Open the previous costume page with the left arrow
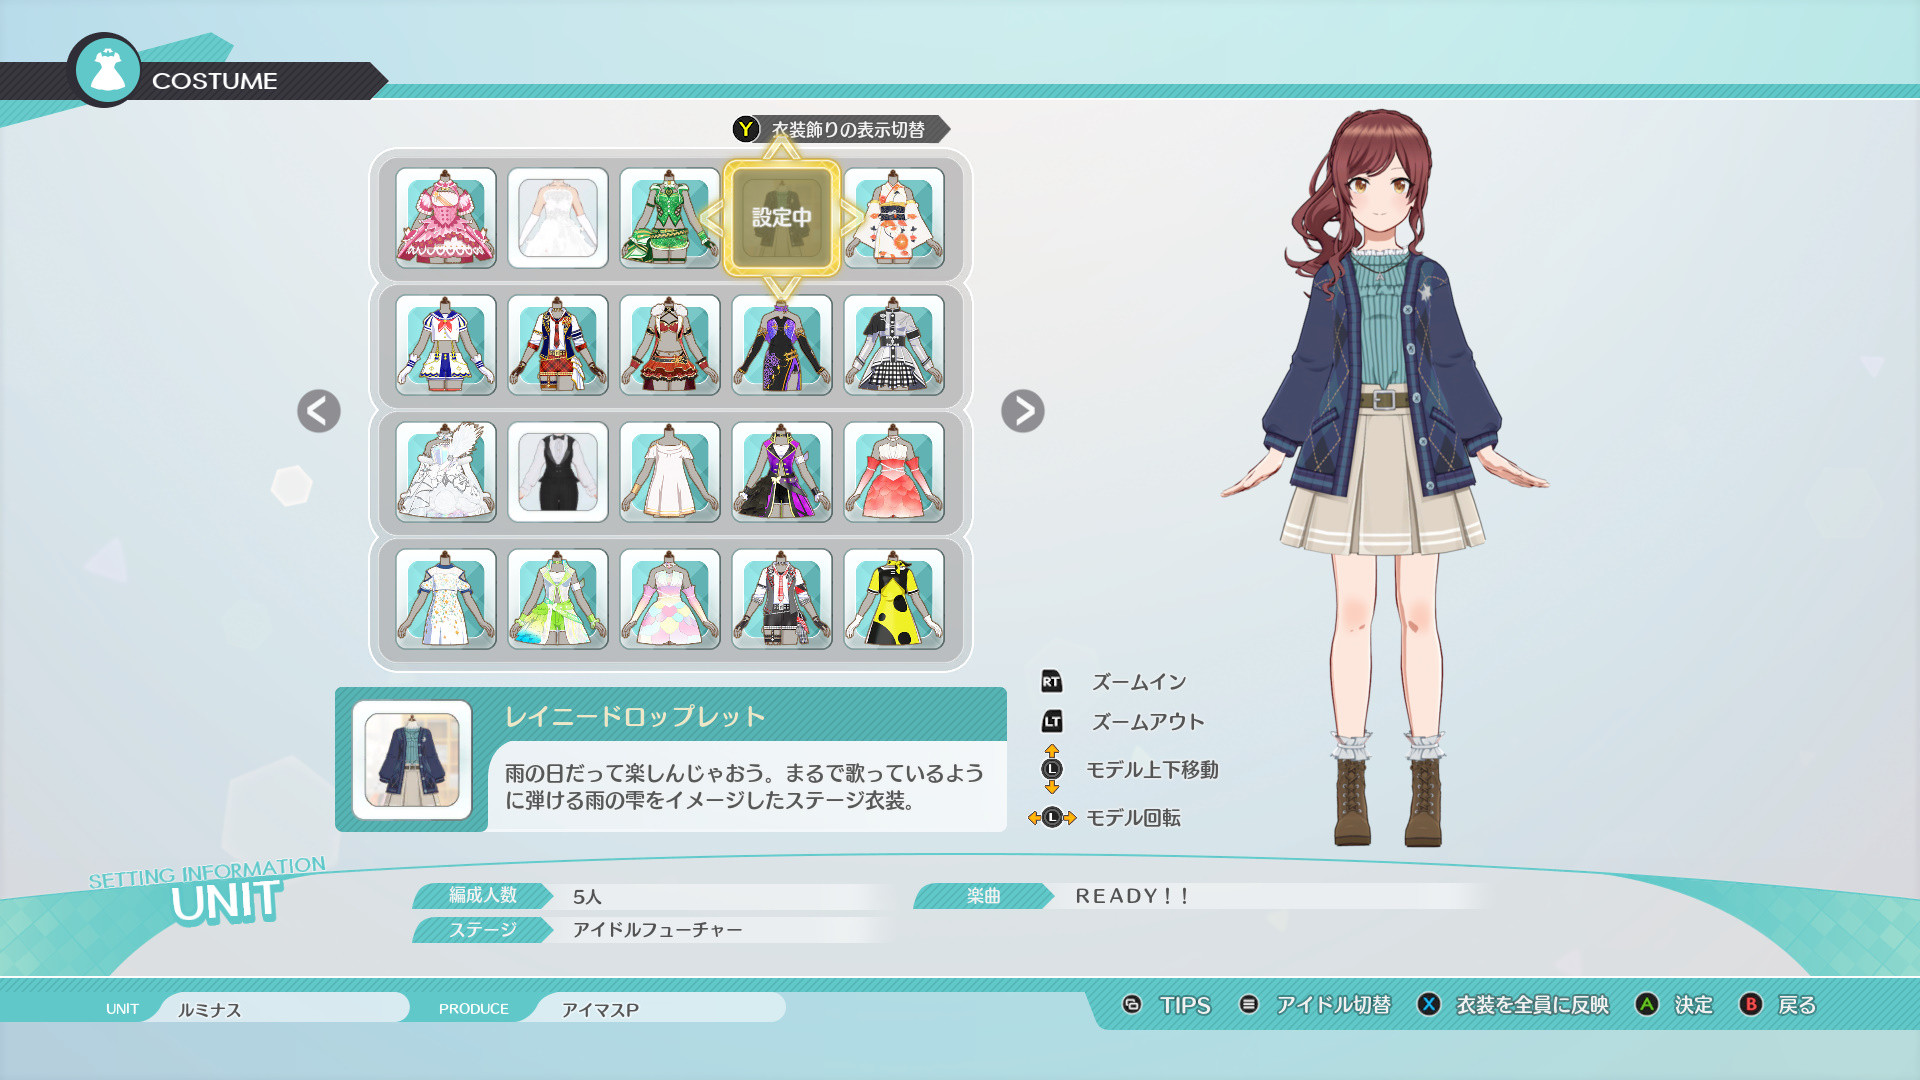This screenshot has height=1080, width=1920. (x=318, y=411)
